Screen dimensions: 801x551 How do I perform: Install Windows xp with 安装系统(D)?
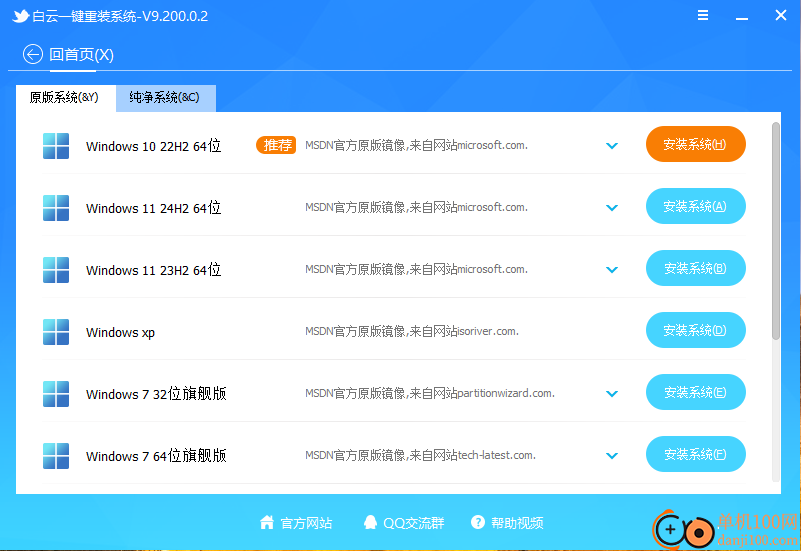coord(696,330)
